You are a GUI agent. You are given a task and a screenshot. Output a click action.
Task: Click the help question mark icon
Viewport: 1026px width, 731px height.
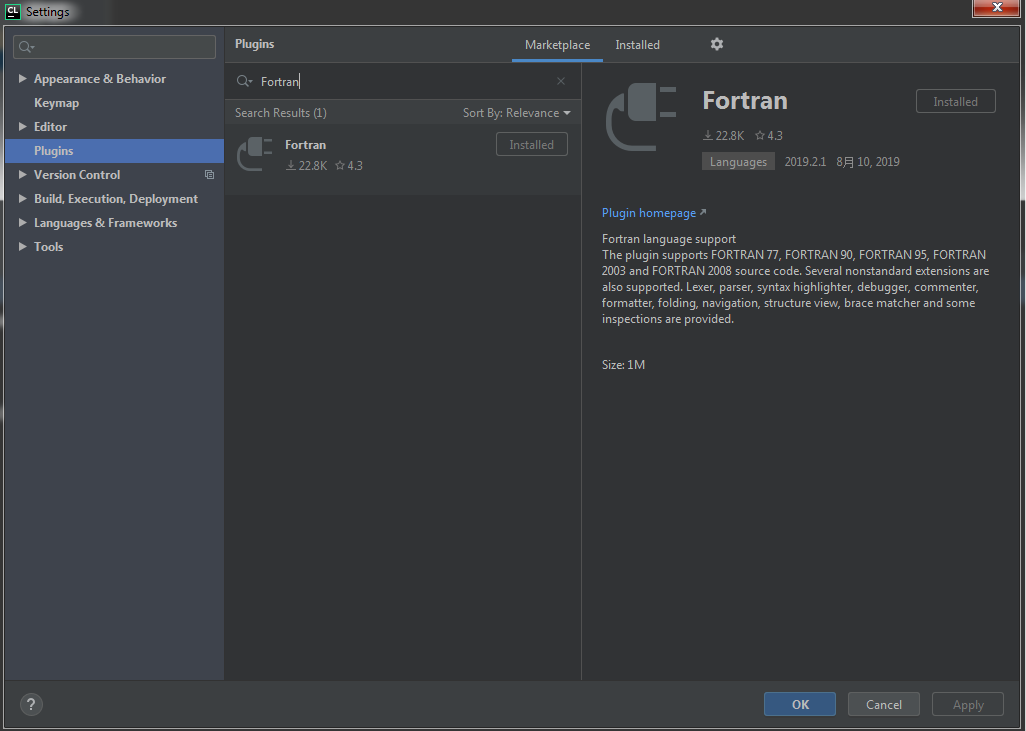(x=30, y=704)
